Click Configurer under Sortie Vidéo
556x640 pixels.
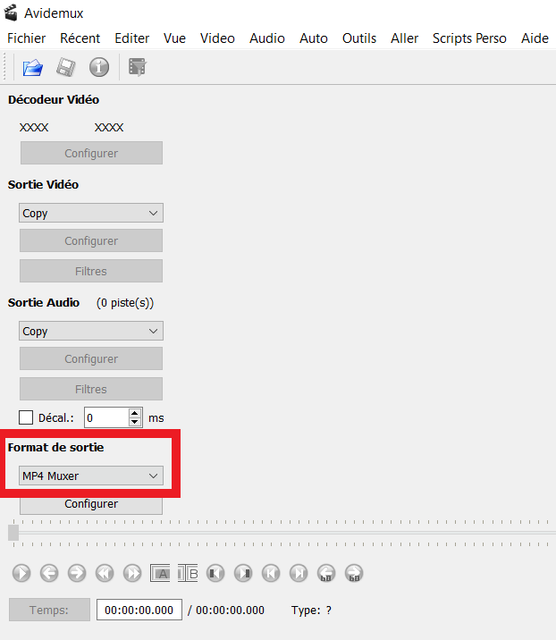point(91,241)
